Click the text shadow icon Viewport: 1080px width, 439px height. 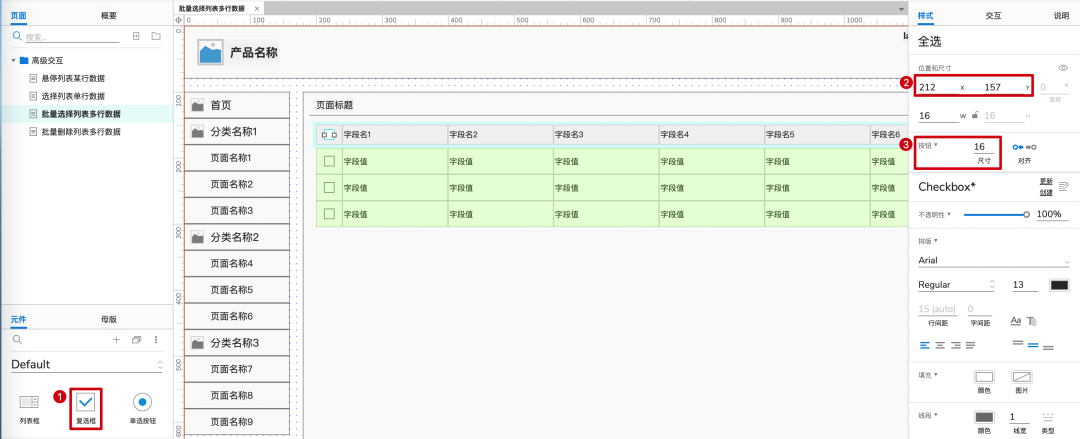pos(1032,320)
